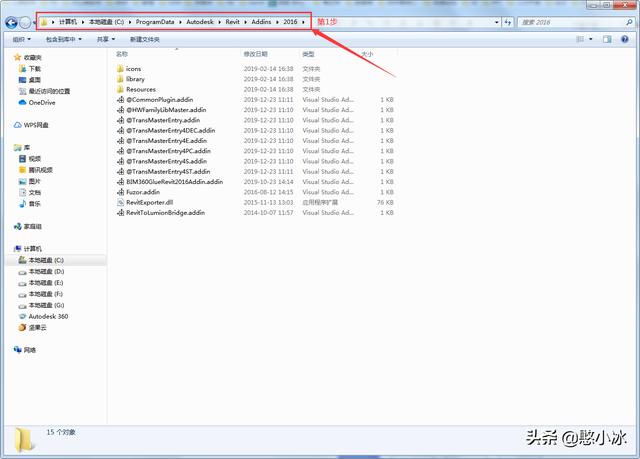Click the Forward navigation arrow button

click(x=25, y=23)
